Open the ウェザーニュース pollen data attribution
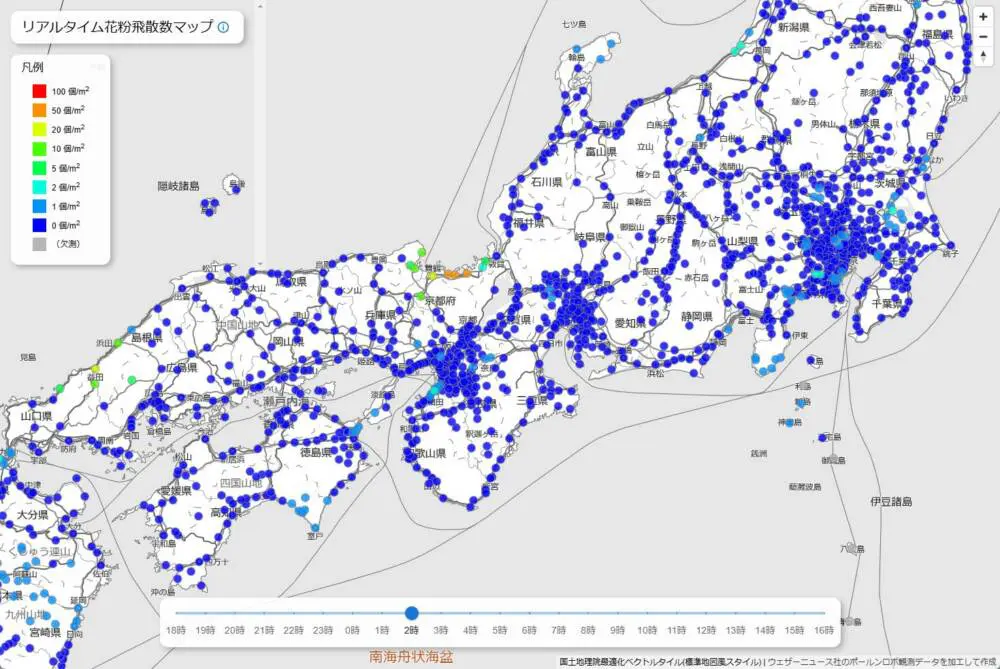The width and height of the screenshot is (1000, 669). [x=883, y=662]
